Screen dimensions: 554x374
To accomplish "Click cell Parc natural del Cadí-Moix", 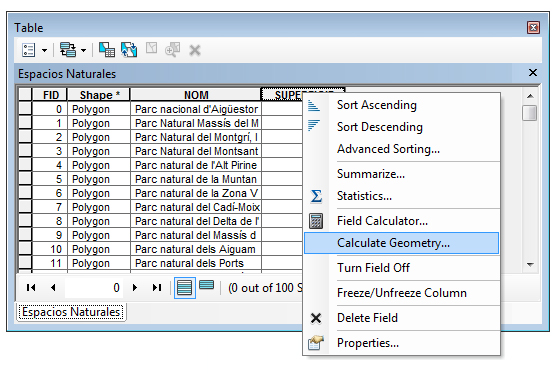I will click(196, 207).
